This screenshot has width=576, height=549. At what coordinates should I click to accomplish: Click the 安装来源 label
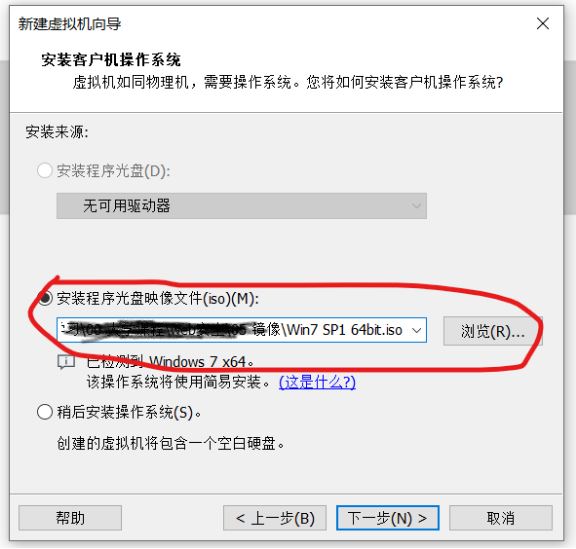click(x=57, y=132)
